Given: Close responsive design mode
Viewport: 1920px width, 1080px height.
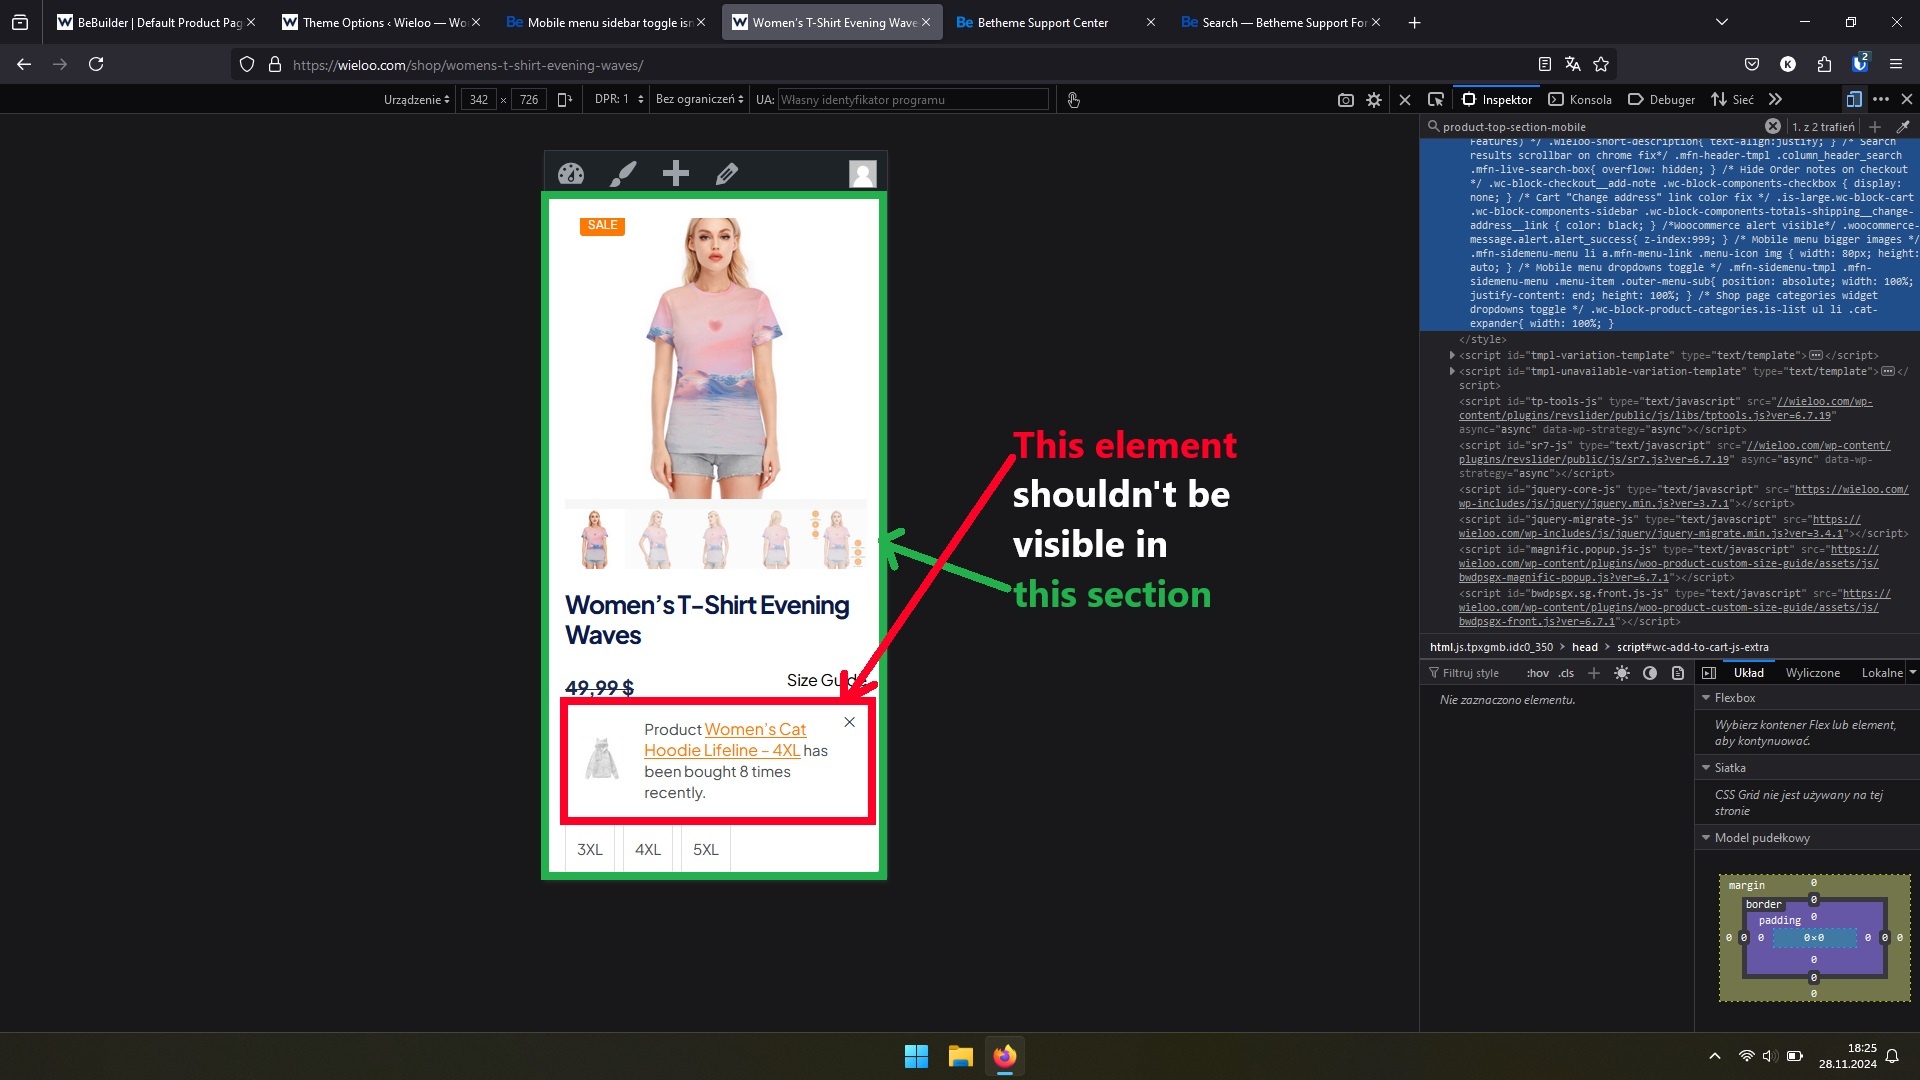Looking at the screenshot, I should (x=1405, y=99).
